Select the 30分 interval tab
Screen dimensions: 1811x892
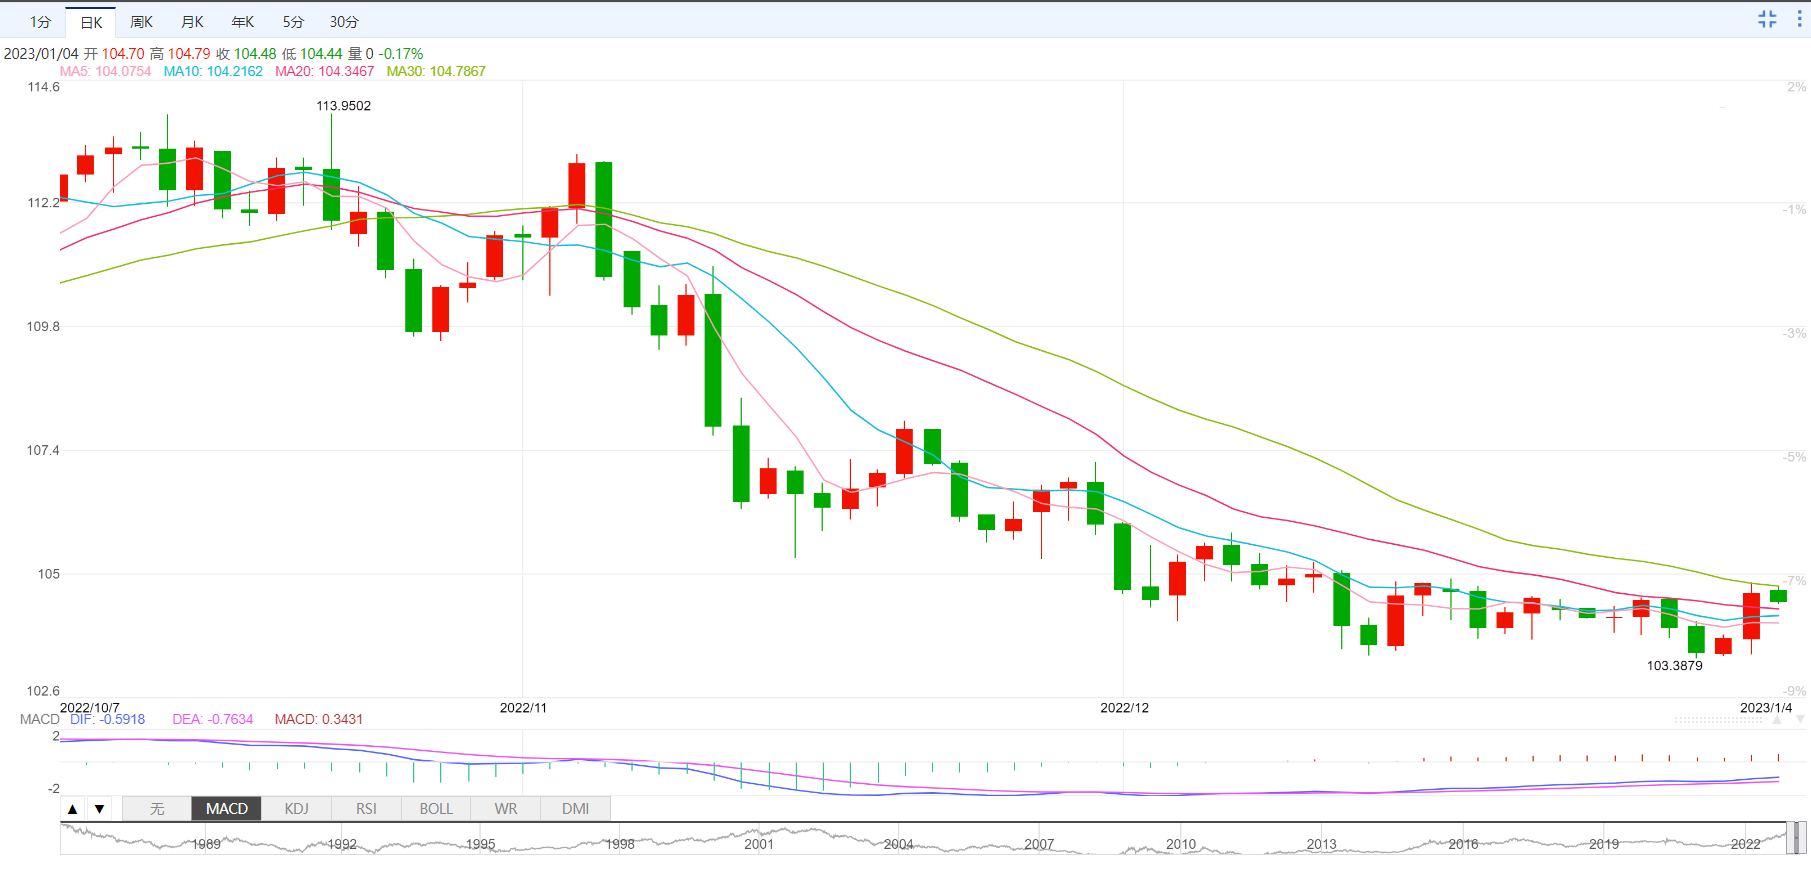[x=344, y=22]
